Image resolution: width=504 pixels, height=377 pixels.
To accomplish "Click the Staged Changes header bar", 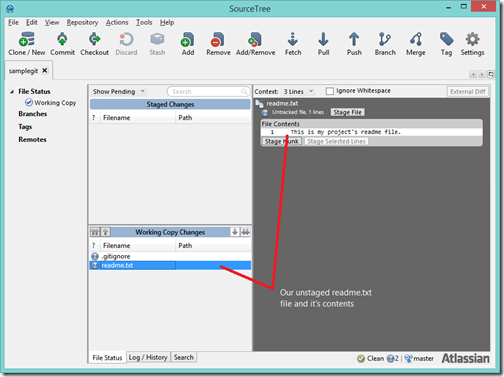I will pos(170,104).
